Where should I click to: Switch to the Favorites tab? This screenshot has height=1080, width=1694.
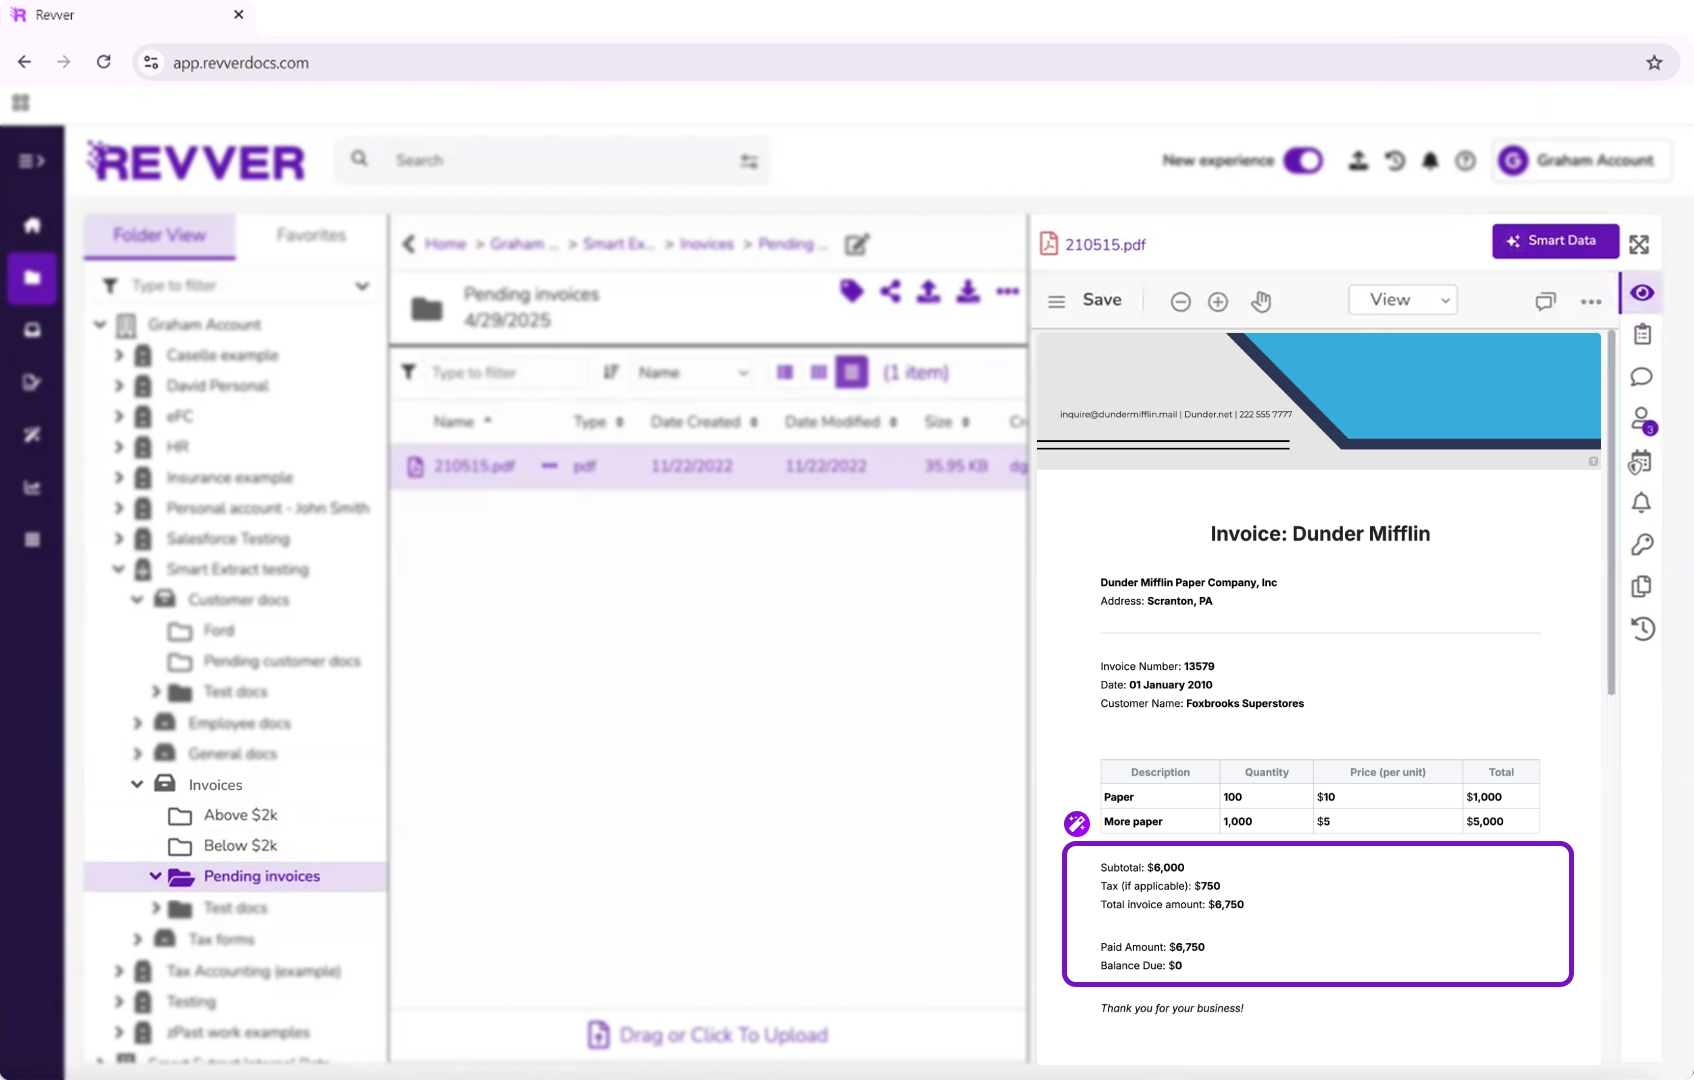click(x=311, y=235)
